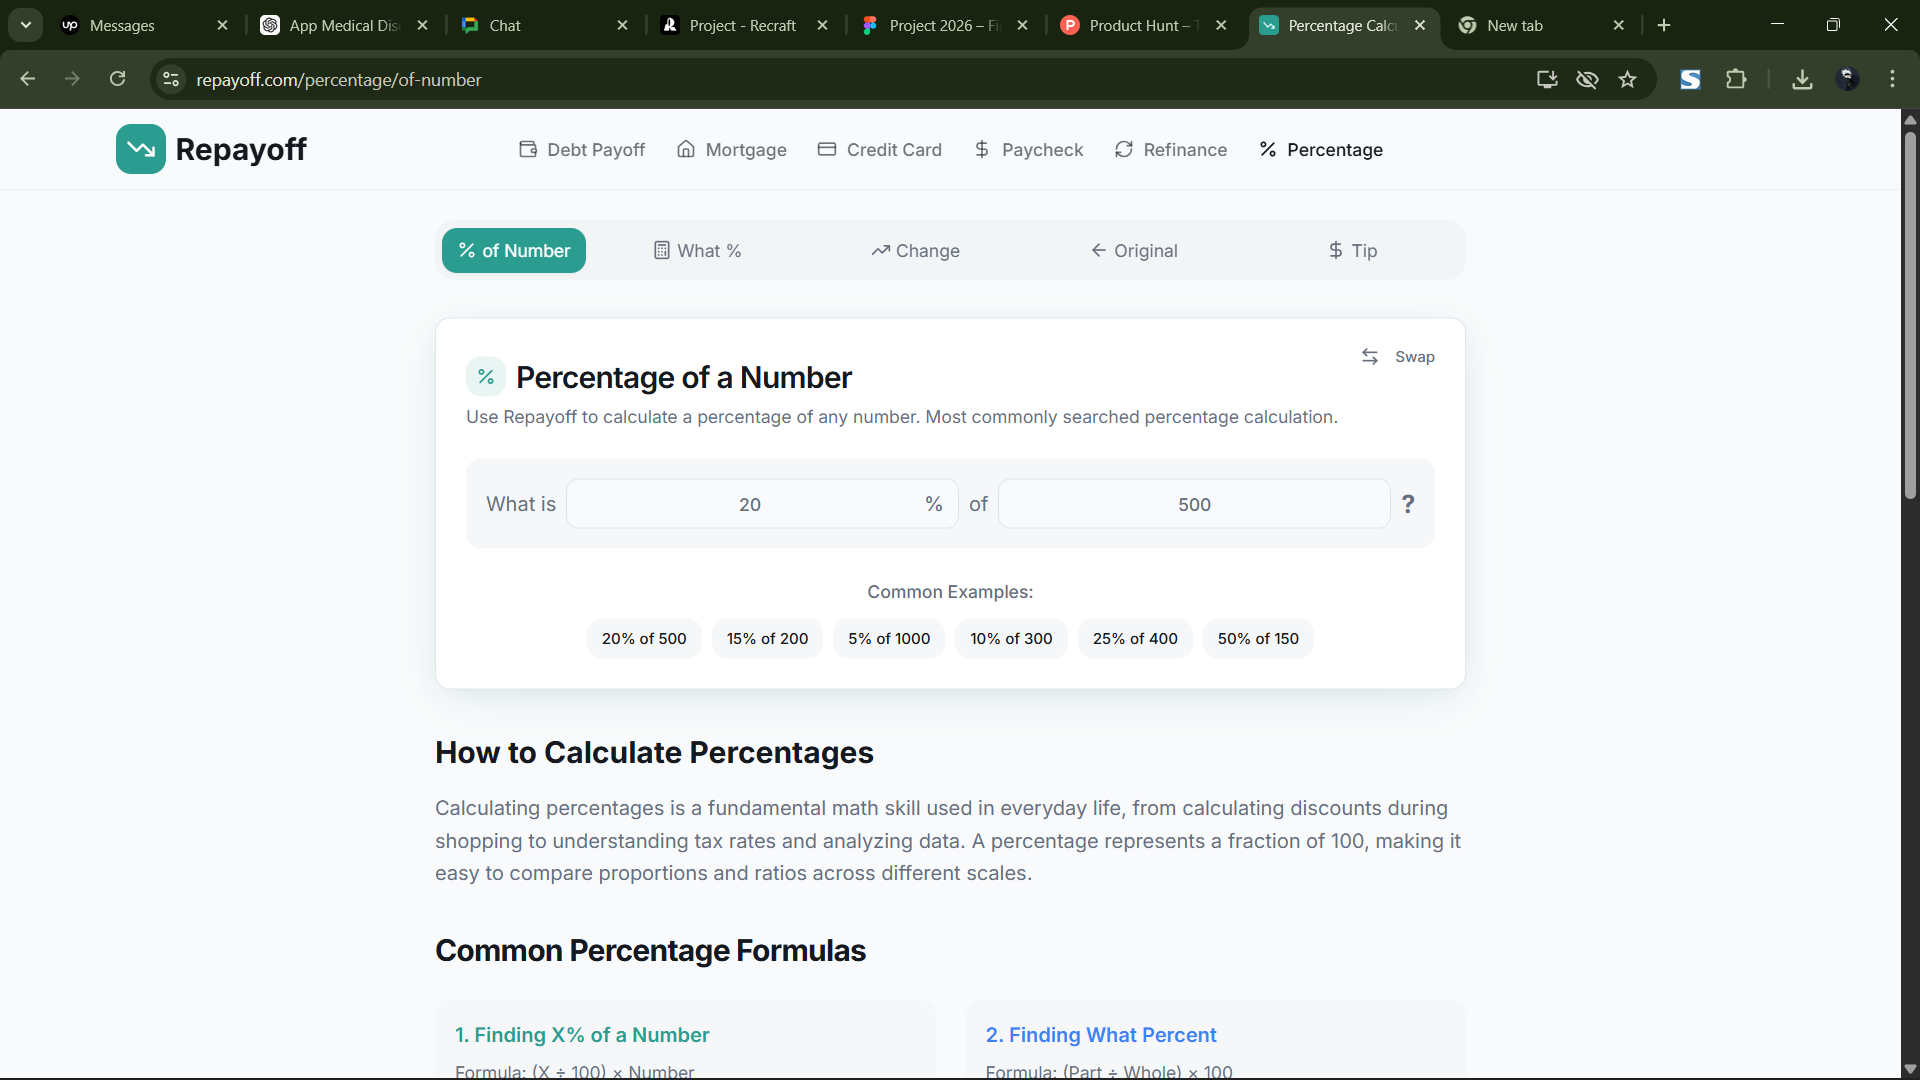The width and height of the screenshot is (1920, 1080).
Task: Switch to the What % calculator tab
Action: tap(698, 251)
